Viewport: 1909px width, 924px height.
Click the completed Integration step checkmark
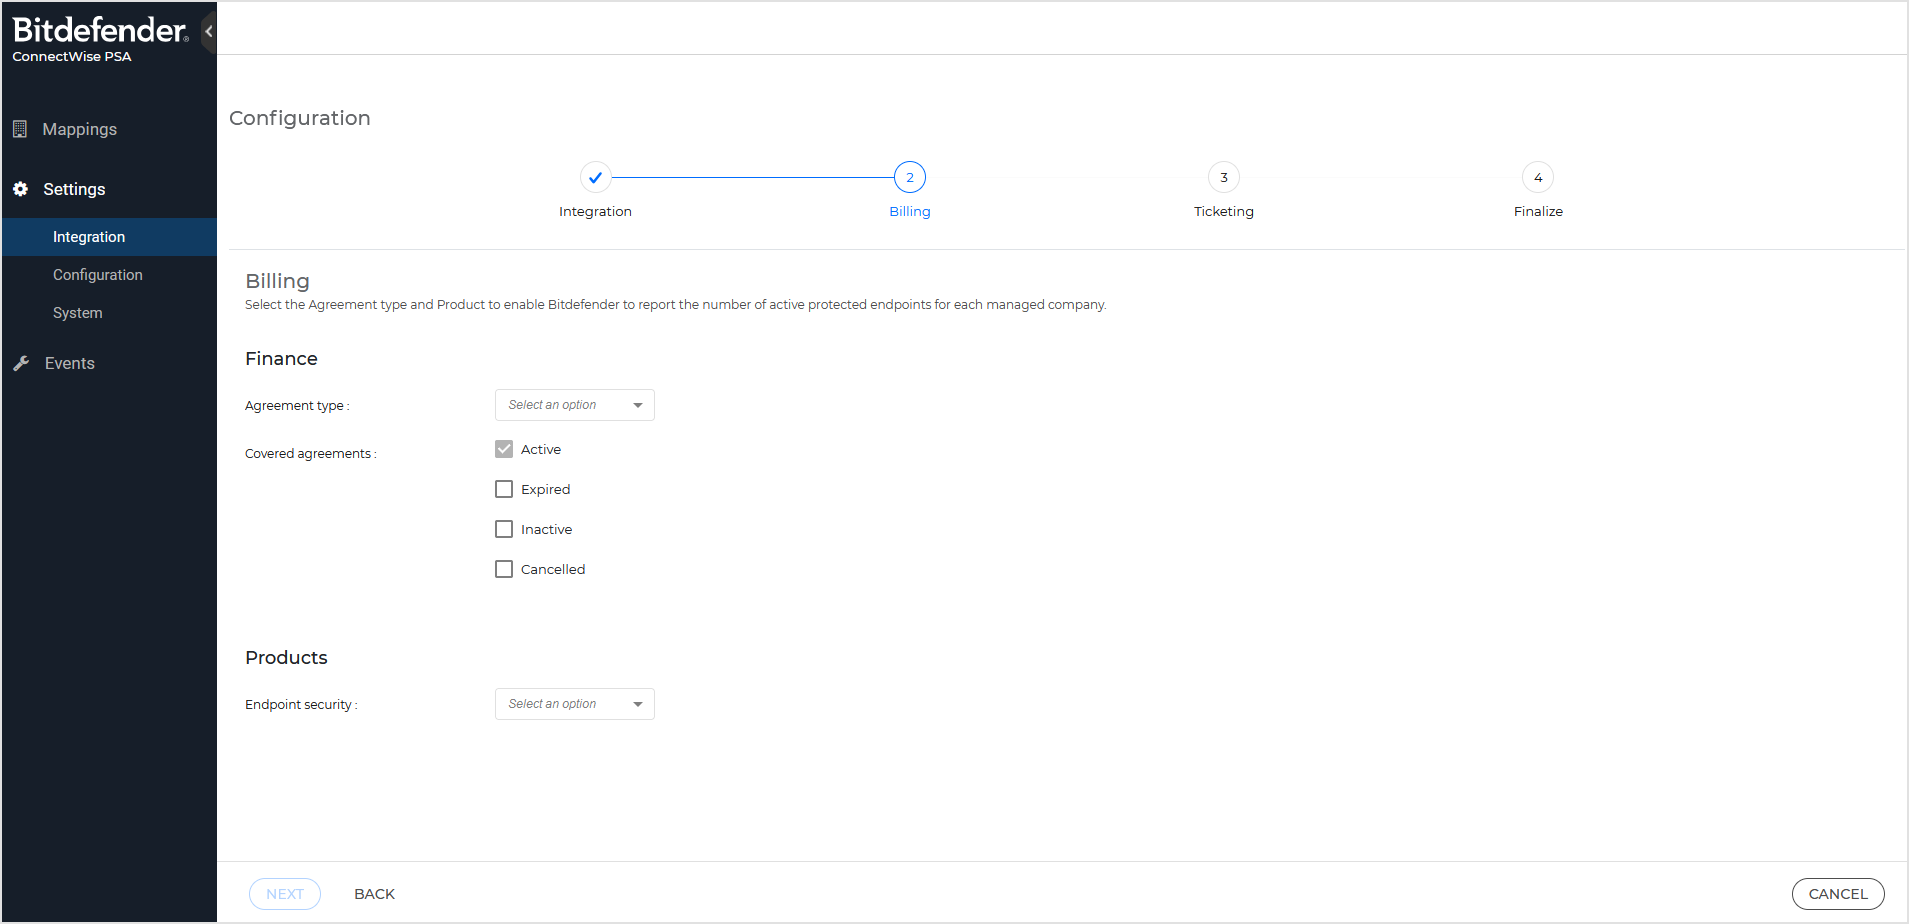tap(595, 177)
